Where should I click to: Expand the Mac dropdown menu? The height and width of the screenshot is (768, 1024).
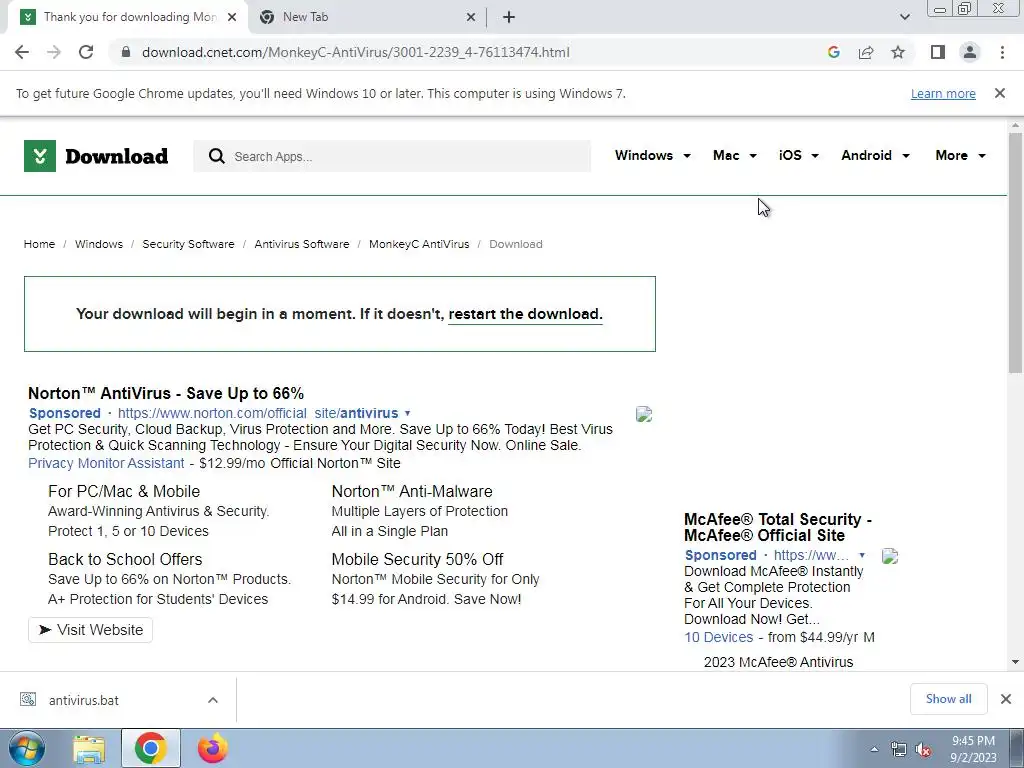(735, 155)
